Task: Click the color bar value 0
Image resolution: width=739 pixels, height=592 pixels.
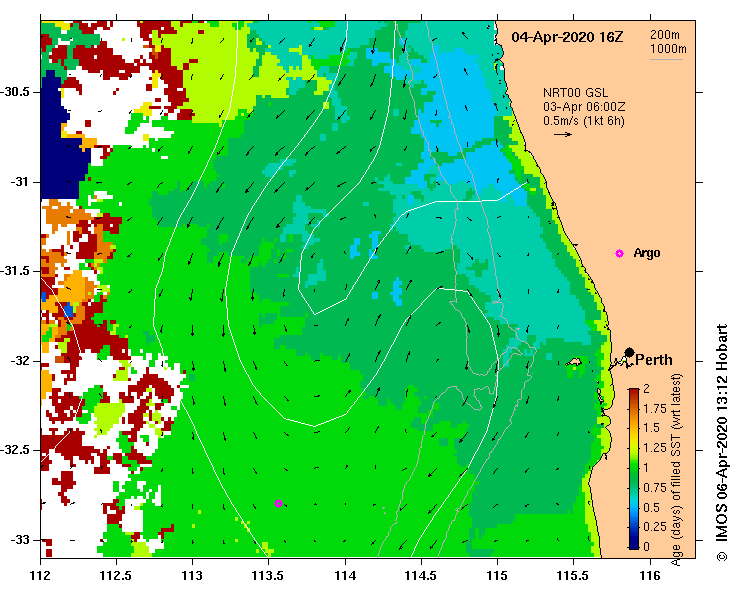Action: point(647,547)
